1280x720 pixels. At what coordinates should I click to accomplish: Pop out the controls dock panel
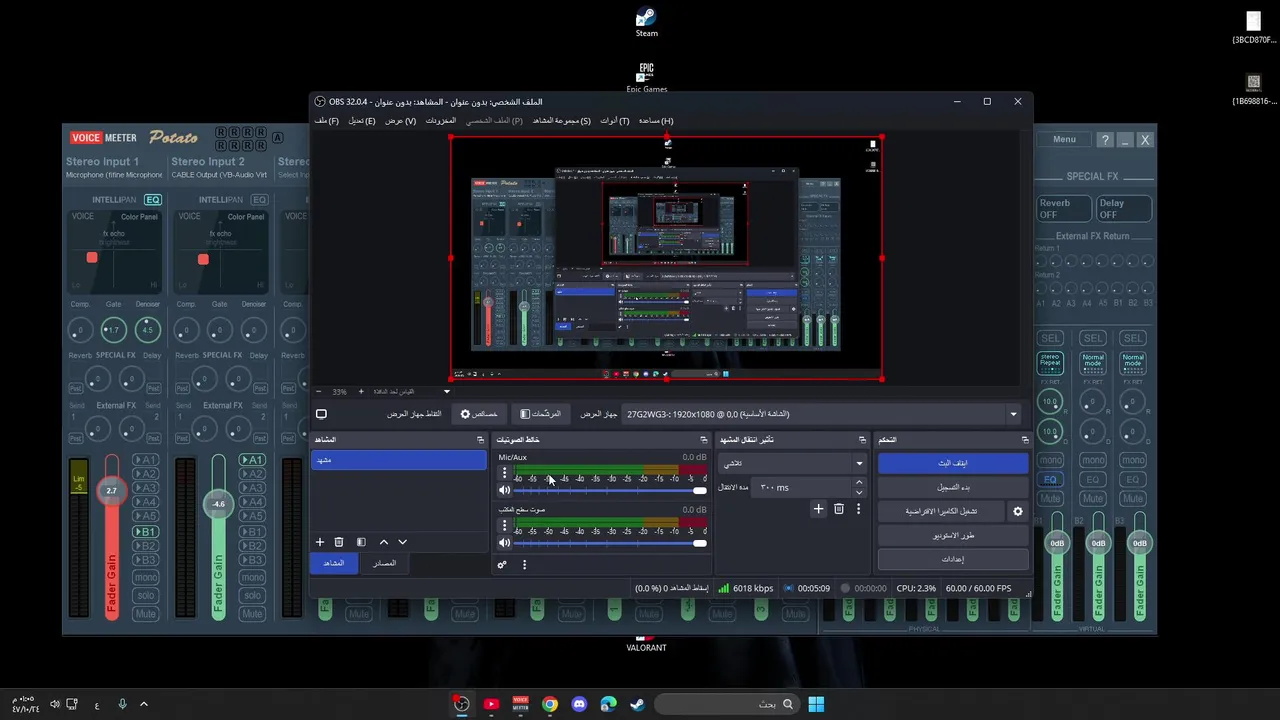[1024, 440]
